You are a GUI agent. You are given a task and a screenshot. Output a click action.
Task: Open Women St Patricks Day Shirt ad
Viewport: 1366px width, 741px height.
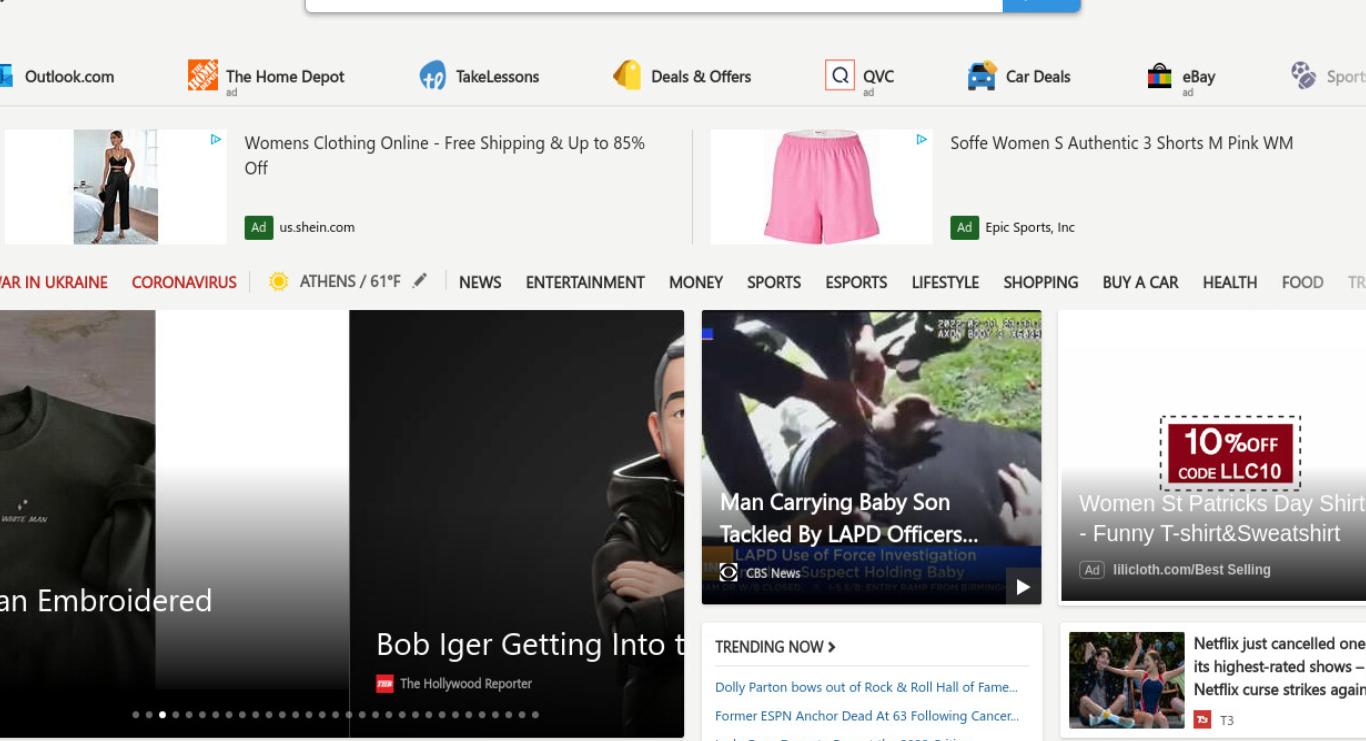(1222, 518)
